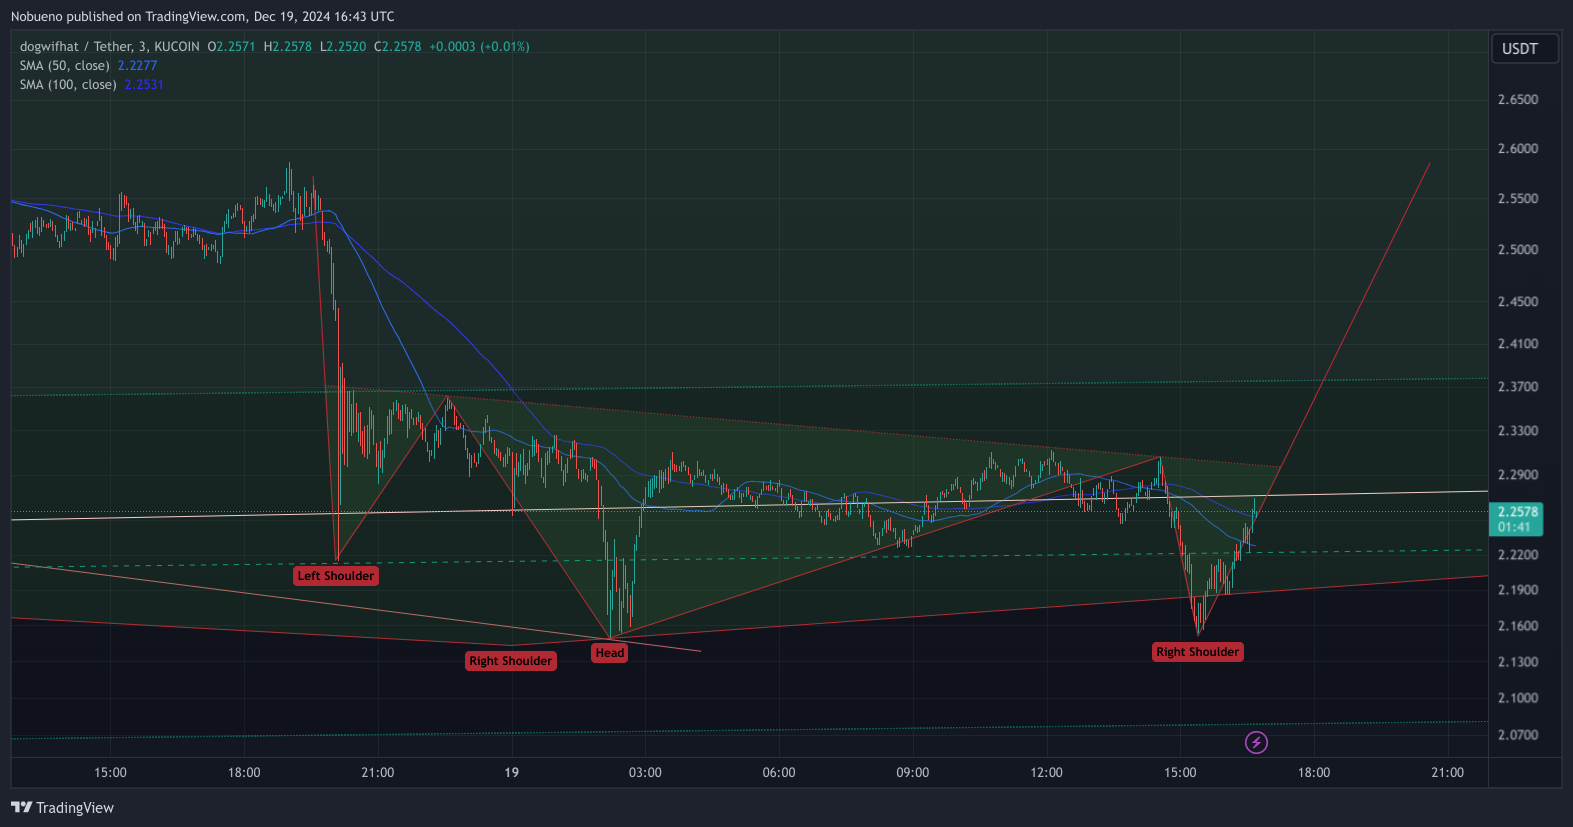Click the SMA (50, close) indicator legend

(x=65, y=66)
